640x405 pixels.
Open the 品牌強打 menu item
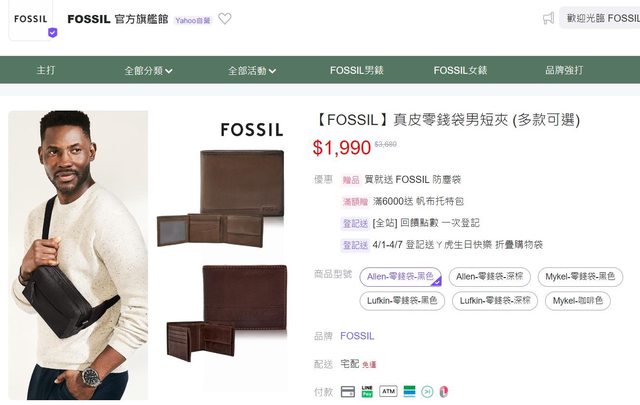(563, 71)
